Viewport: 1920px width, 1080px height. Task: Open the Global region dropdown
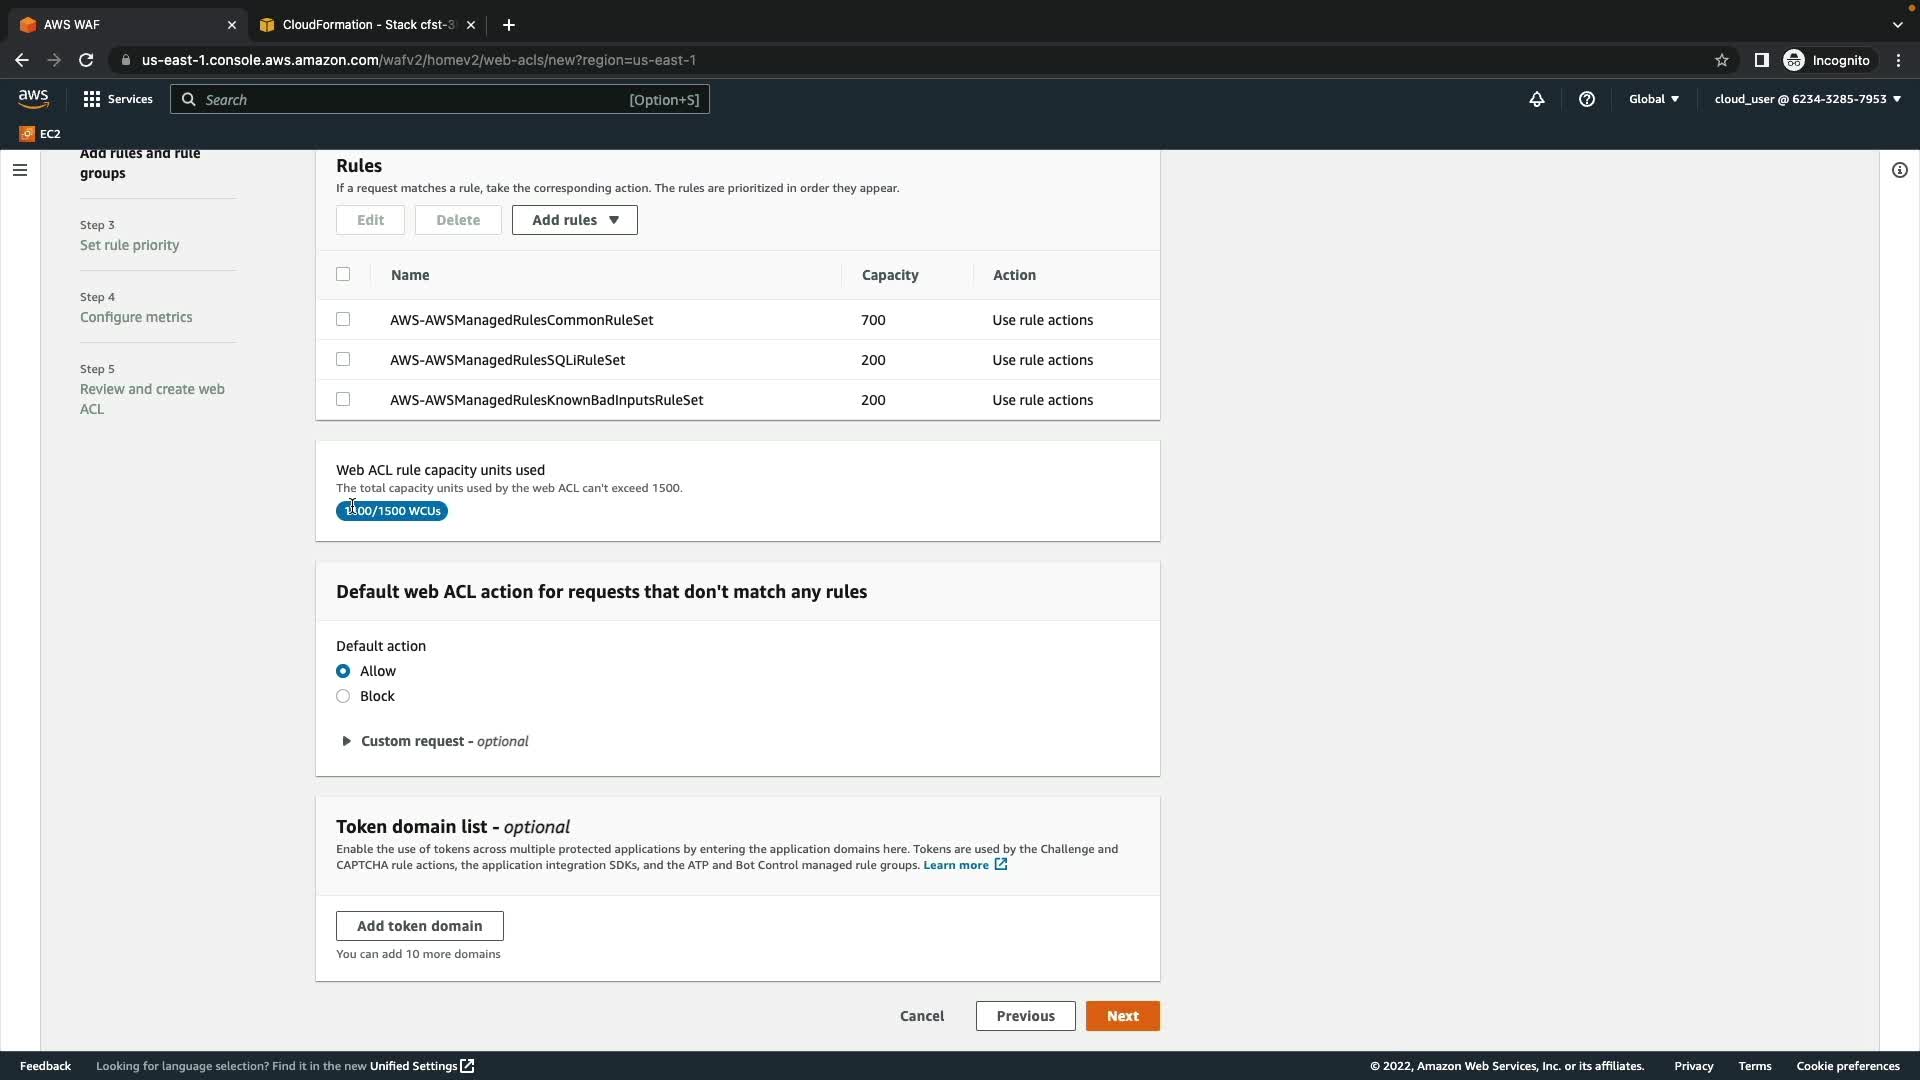pyautogui.click(x=1654, y=99)
